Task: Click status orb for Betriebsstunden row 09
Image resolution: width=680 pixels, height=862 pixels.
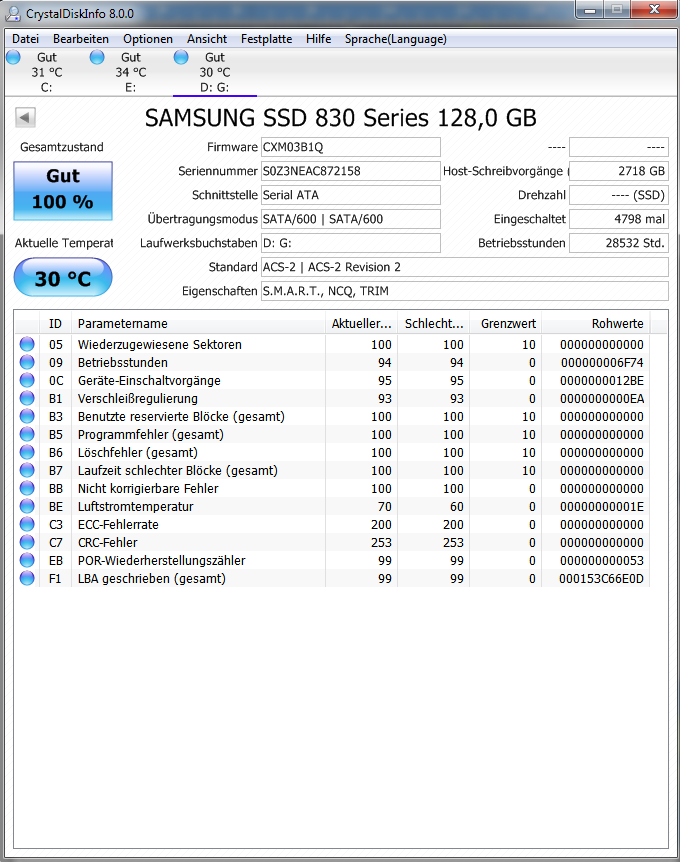Action: pos(27,362)
